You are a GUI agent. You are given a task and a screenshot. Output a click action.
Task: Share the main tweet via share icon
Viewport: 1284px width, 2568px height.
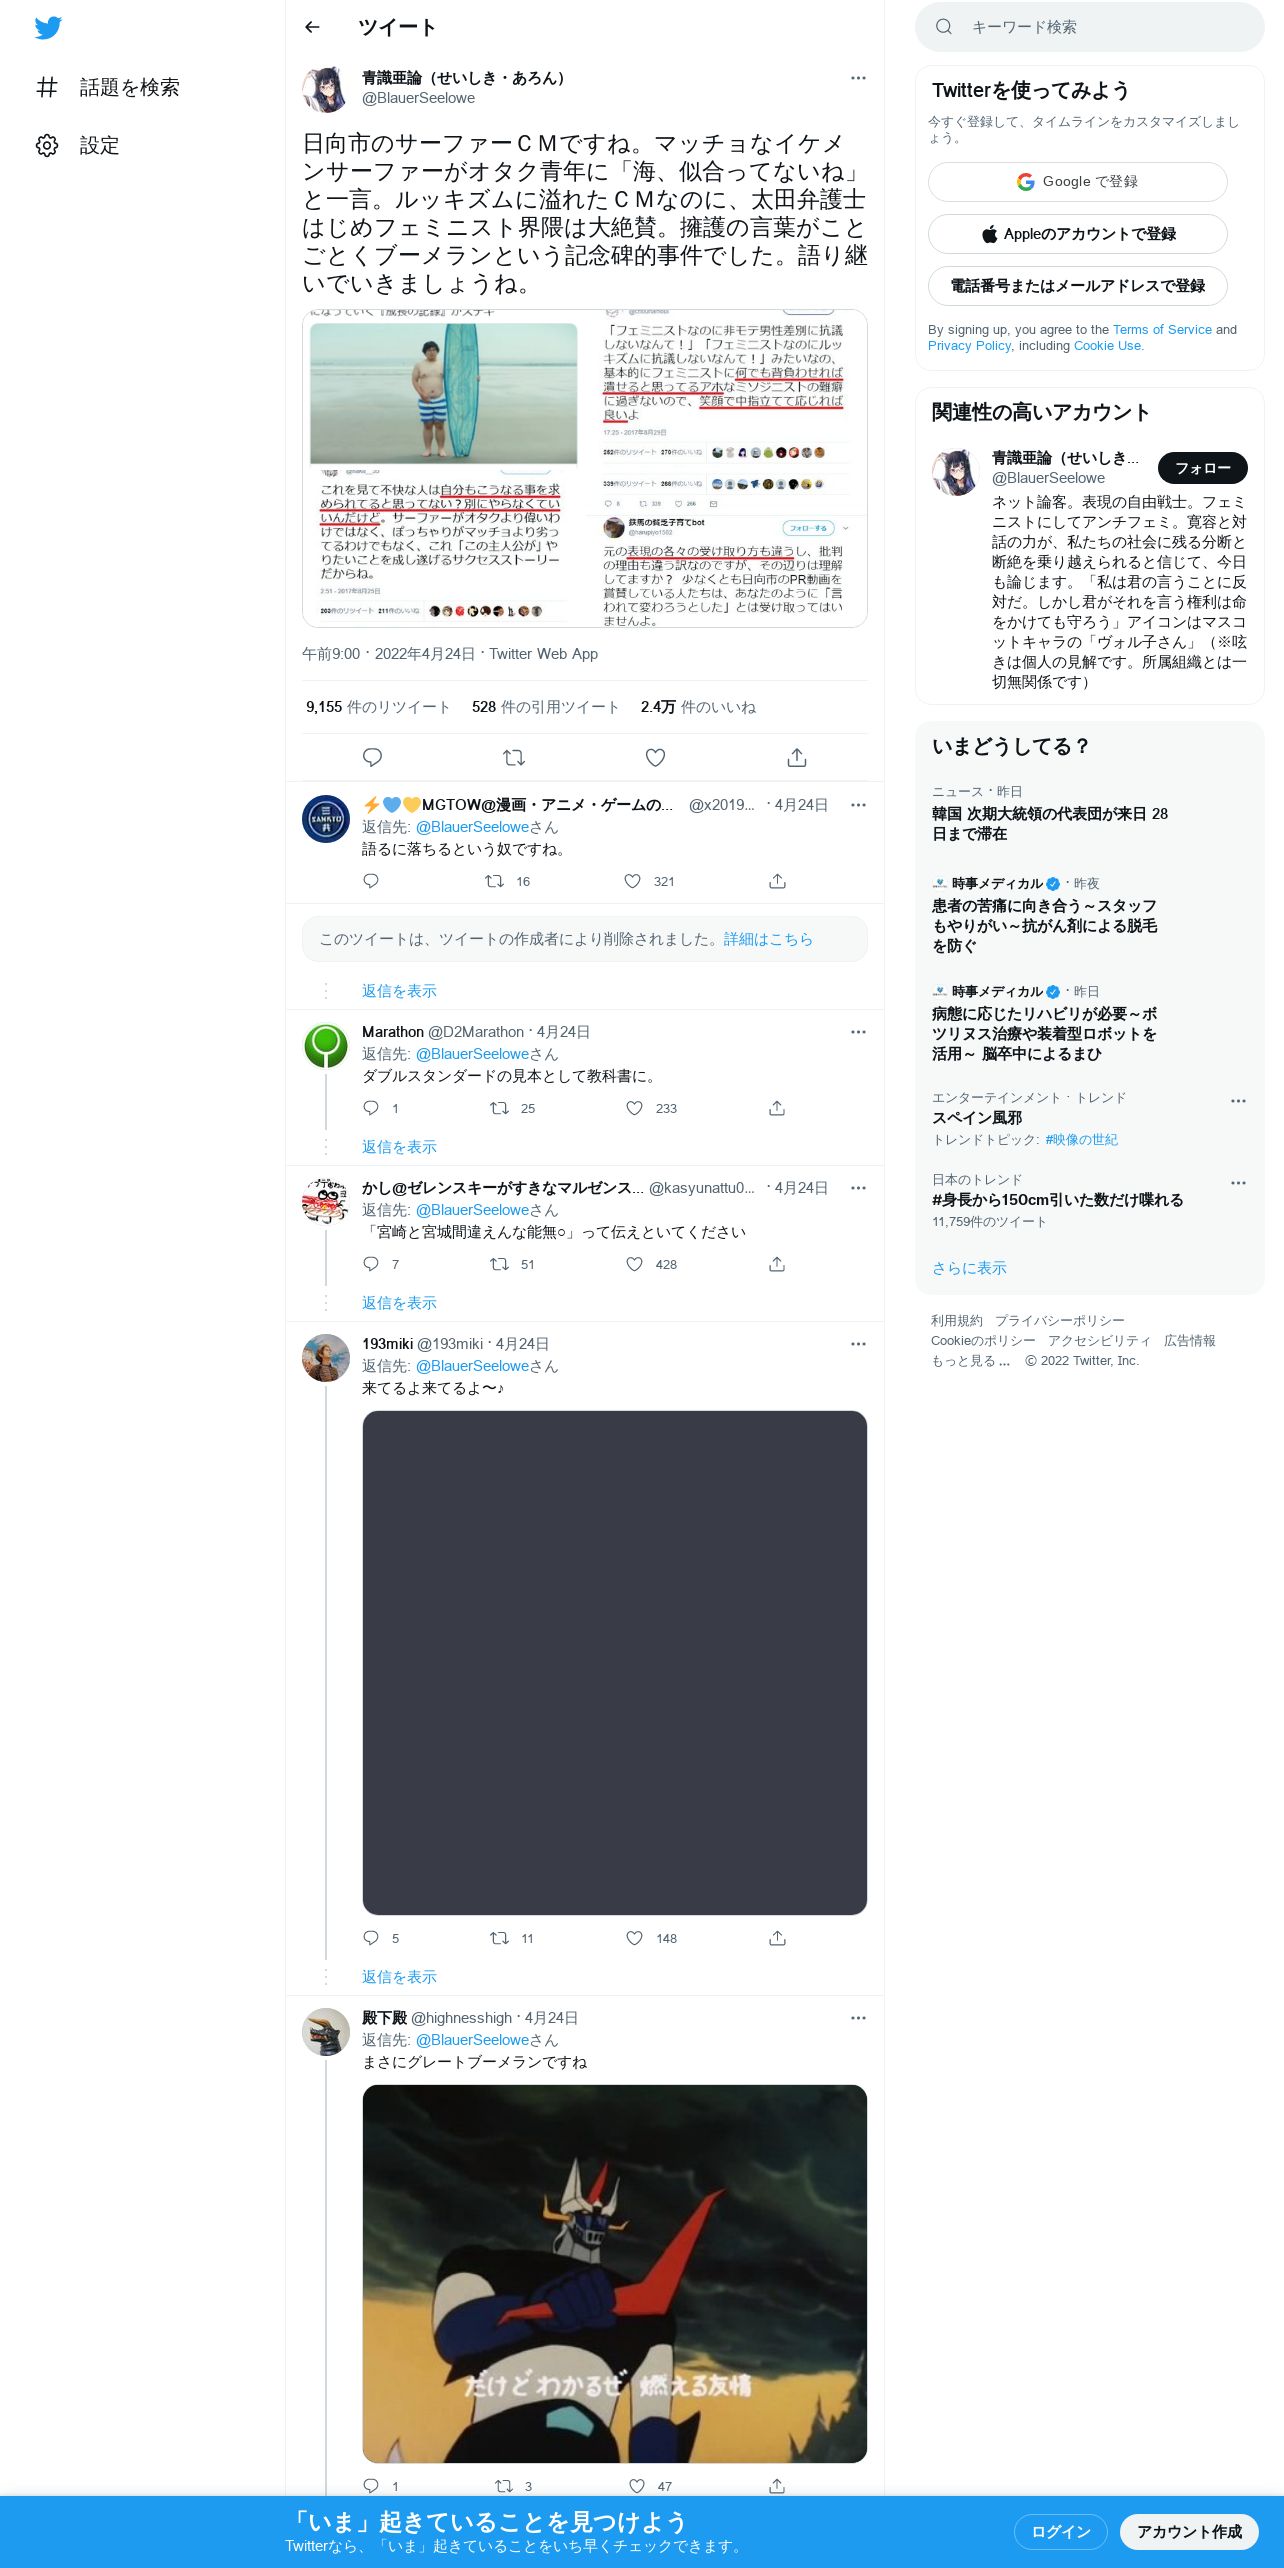click(797, 757)
